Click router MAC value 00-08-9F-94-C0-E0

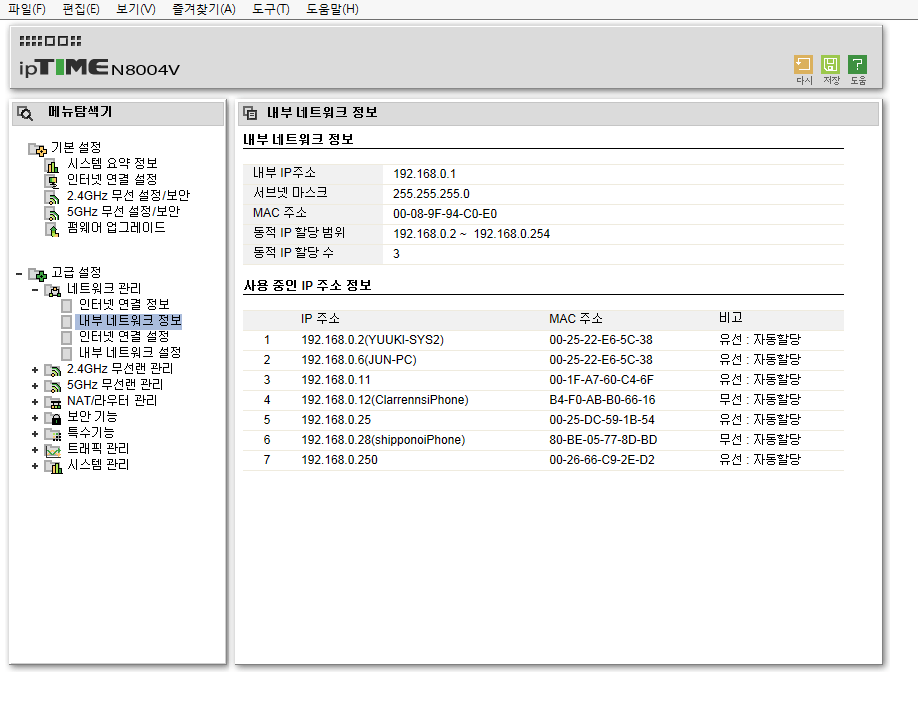point(445,214)
